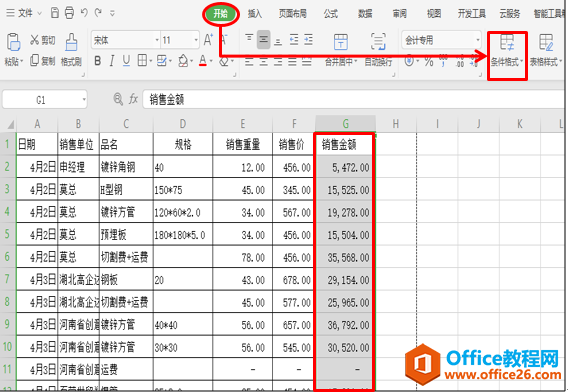Click the Print icon in quick access toolbar
The image size is (568, 392).
pos(69,13)
